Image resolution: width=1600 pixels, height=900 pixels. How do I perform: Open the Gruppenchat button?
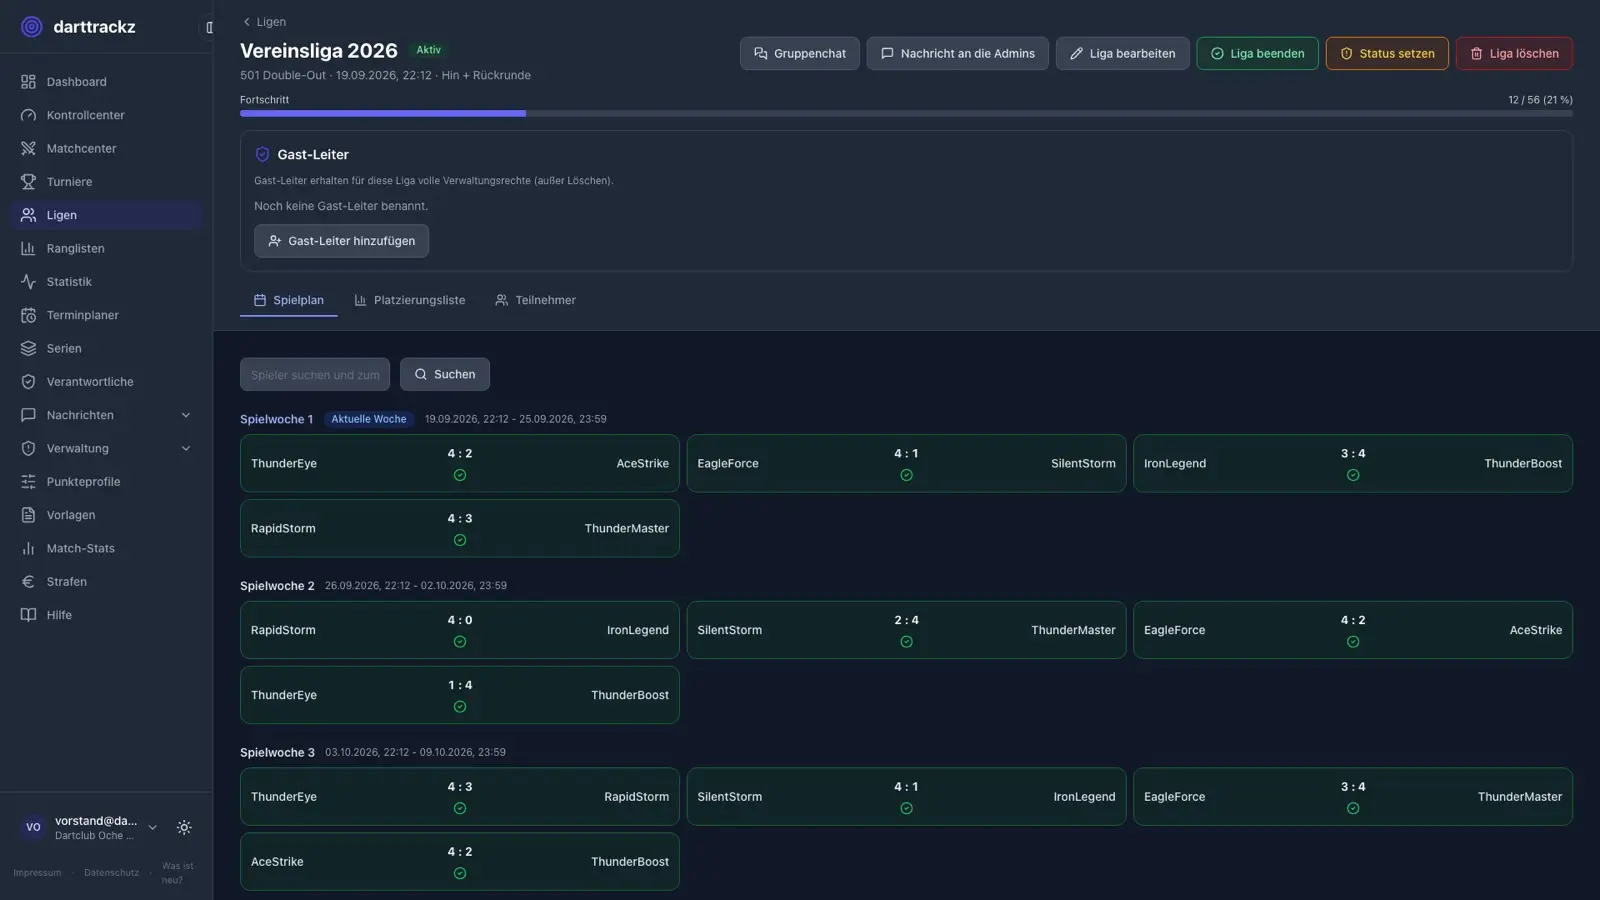click(x=799, y=54)
